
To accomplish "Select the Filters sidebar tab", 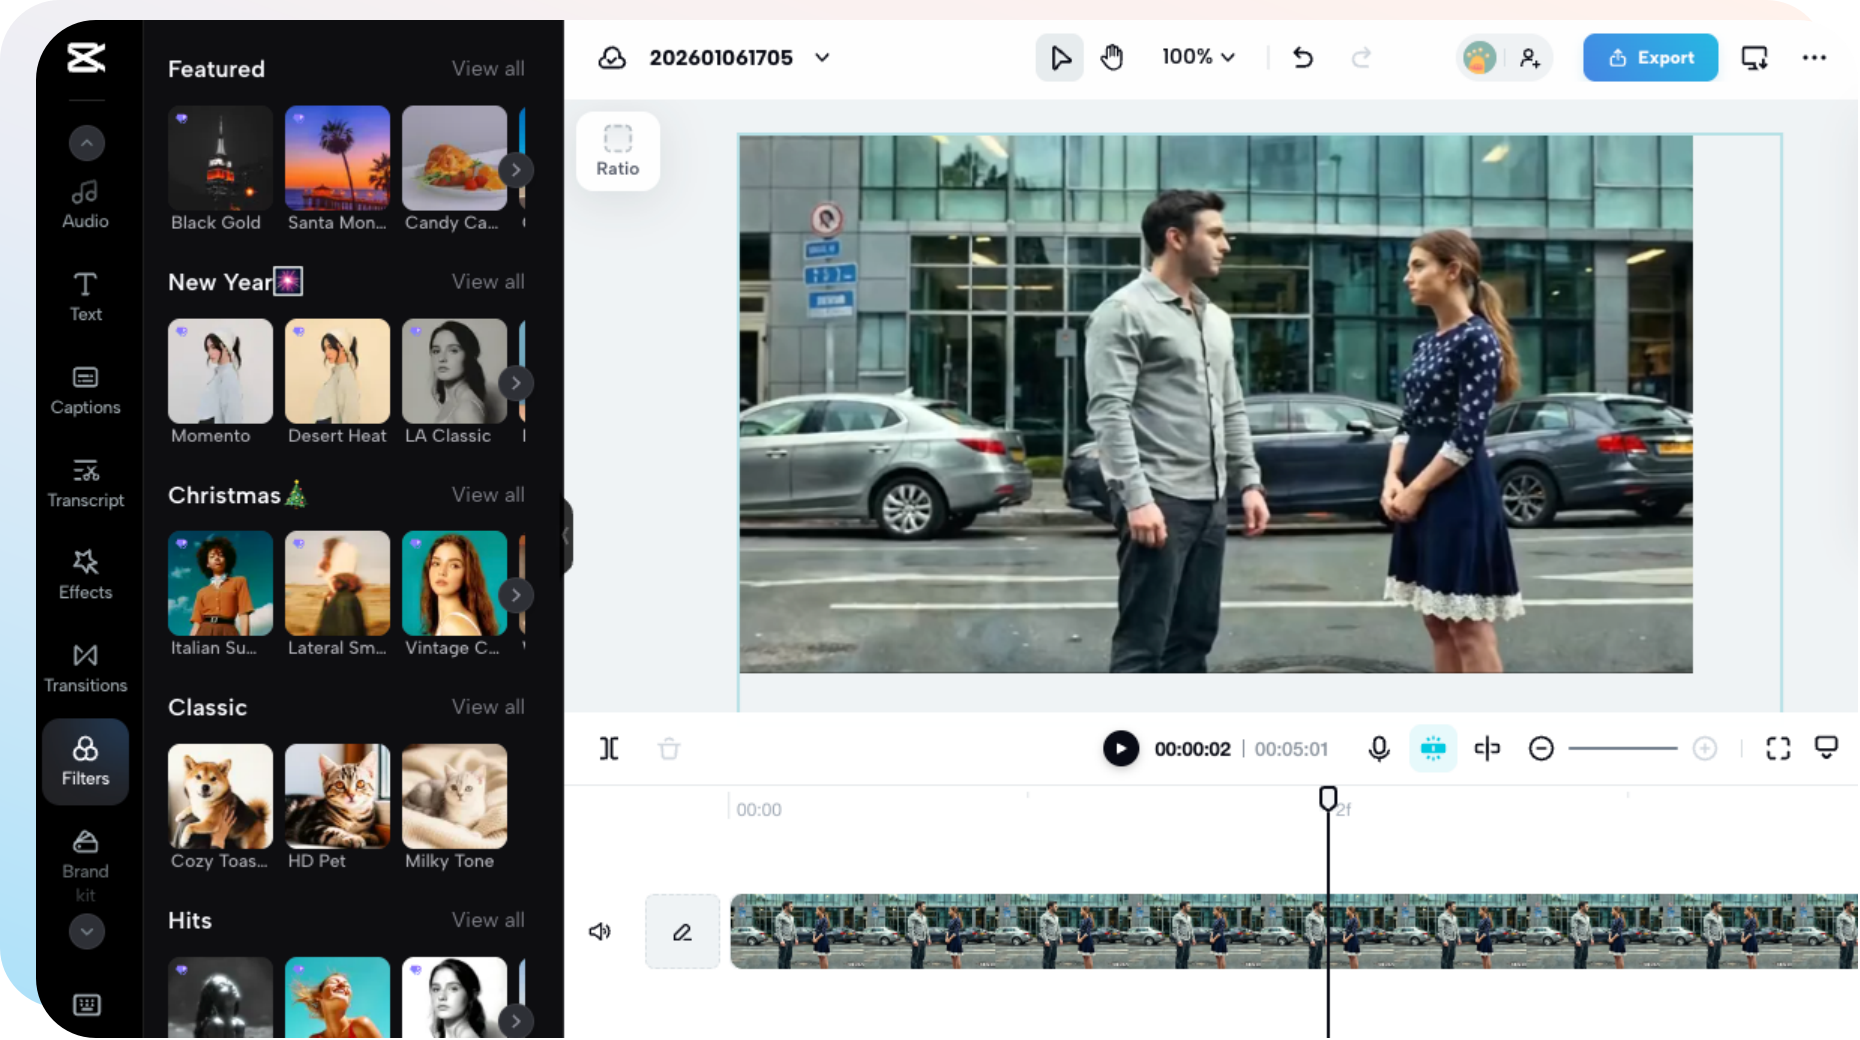I will tap(86, 761).
